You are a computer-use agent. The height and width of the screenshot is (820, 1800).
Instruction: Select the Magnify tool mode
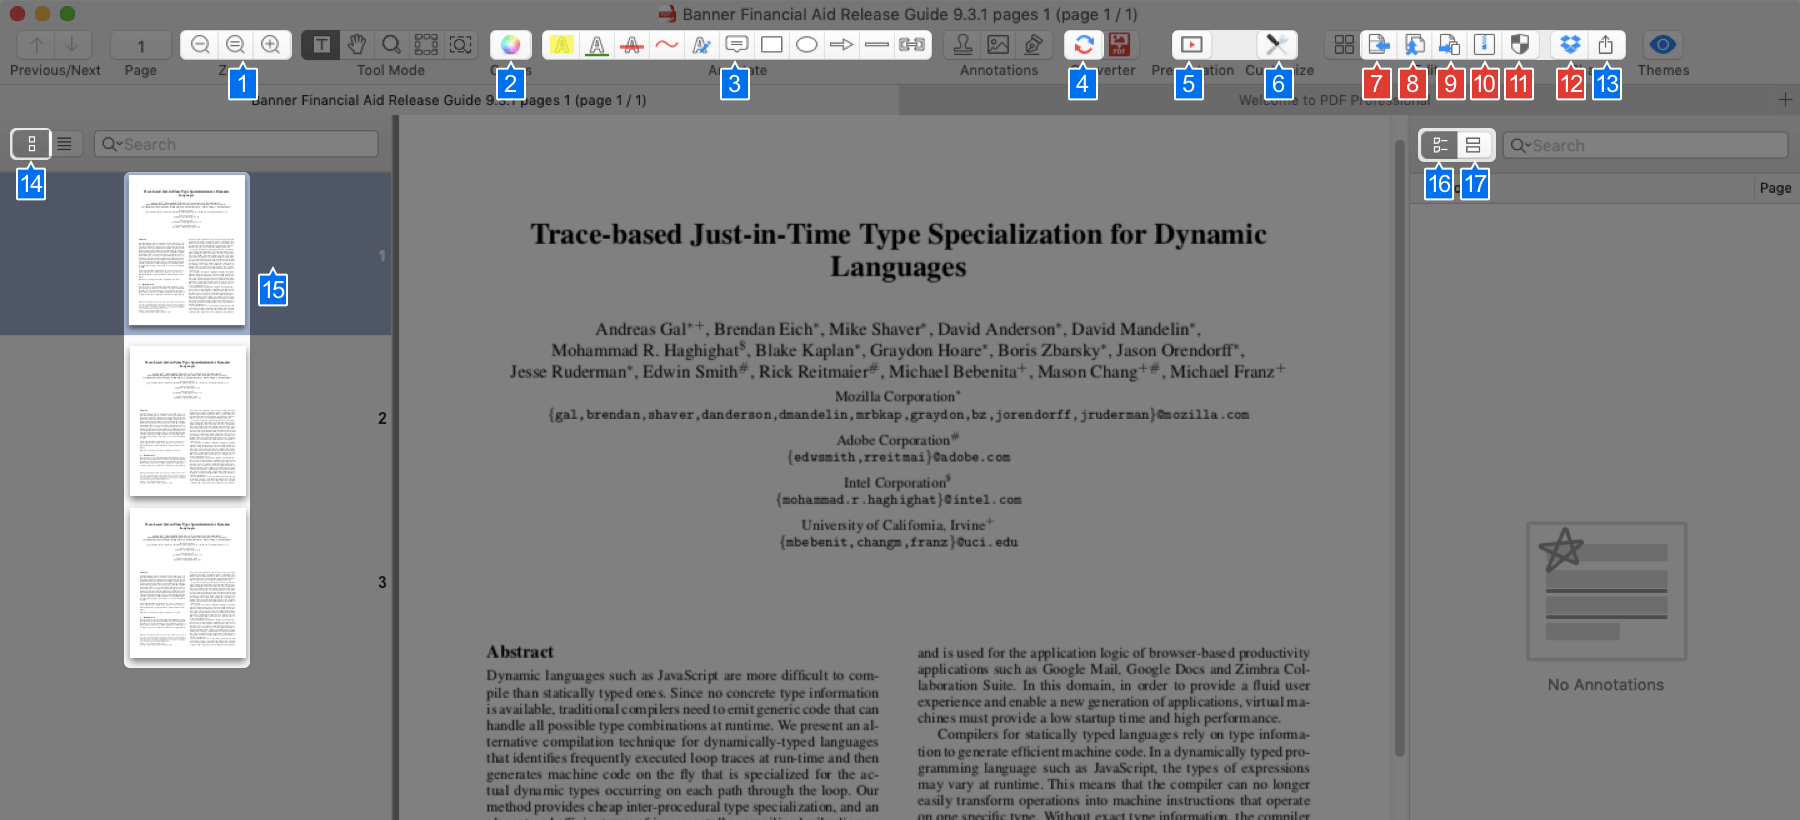392,45
